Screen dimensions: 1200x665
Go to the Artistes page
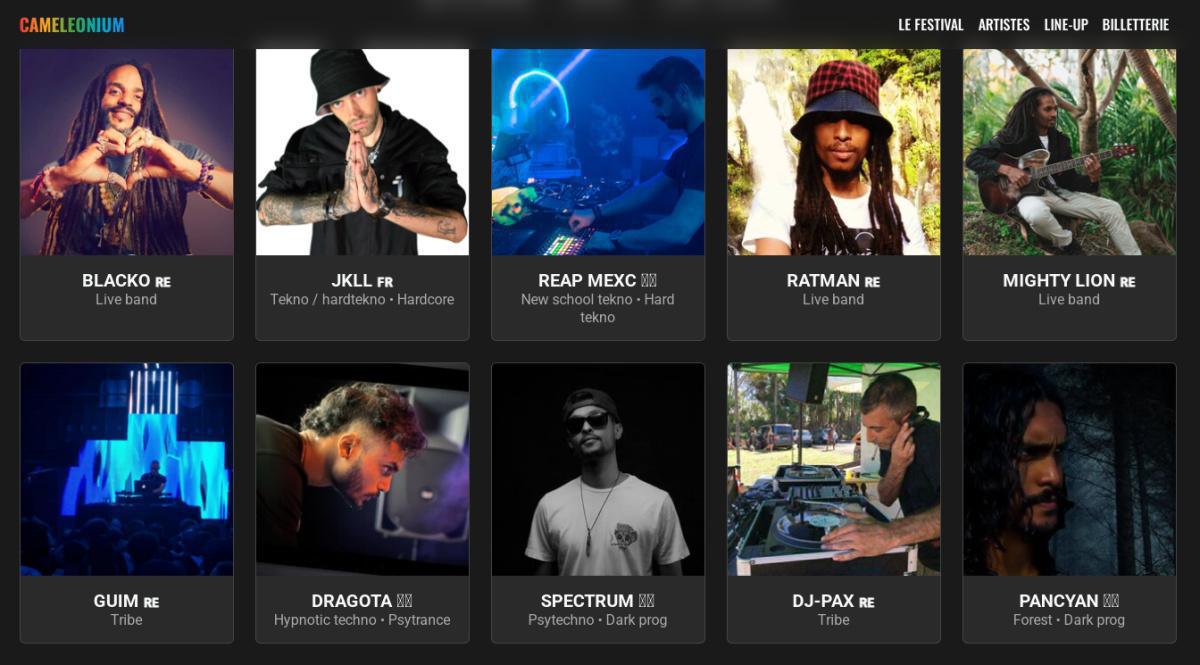1004,25
